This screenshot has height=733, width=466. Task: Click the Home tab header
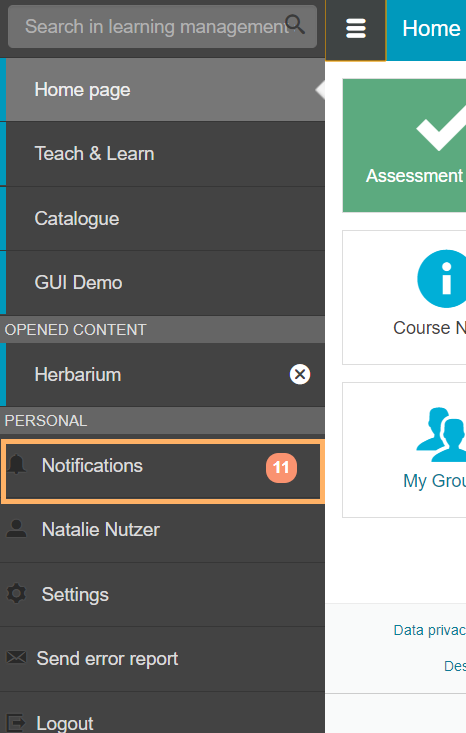(431, 29)
